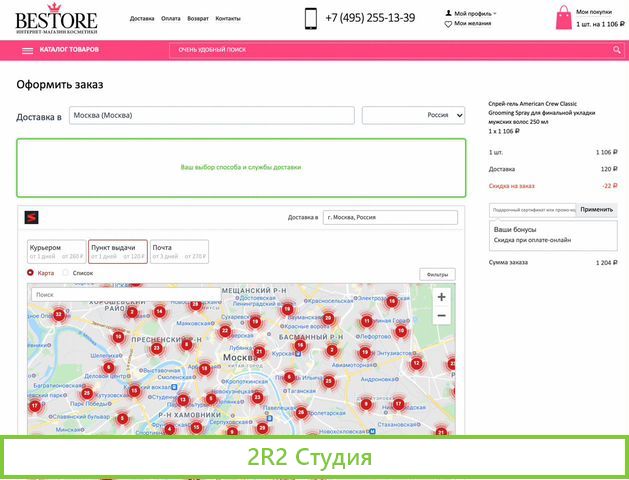Select the Почта delivery tab
Viewport: 629px width, 480px height.
pyautogui.click(x=179, y=251)
